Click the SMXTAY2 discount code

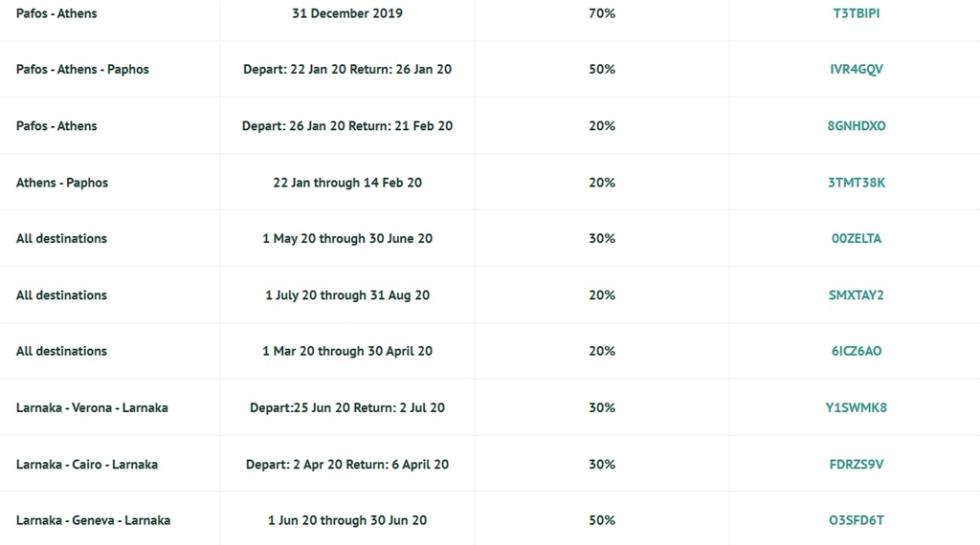point(856,295)
